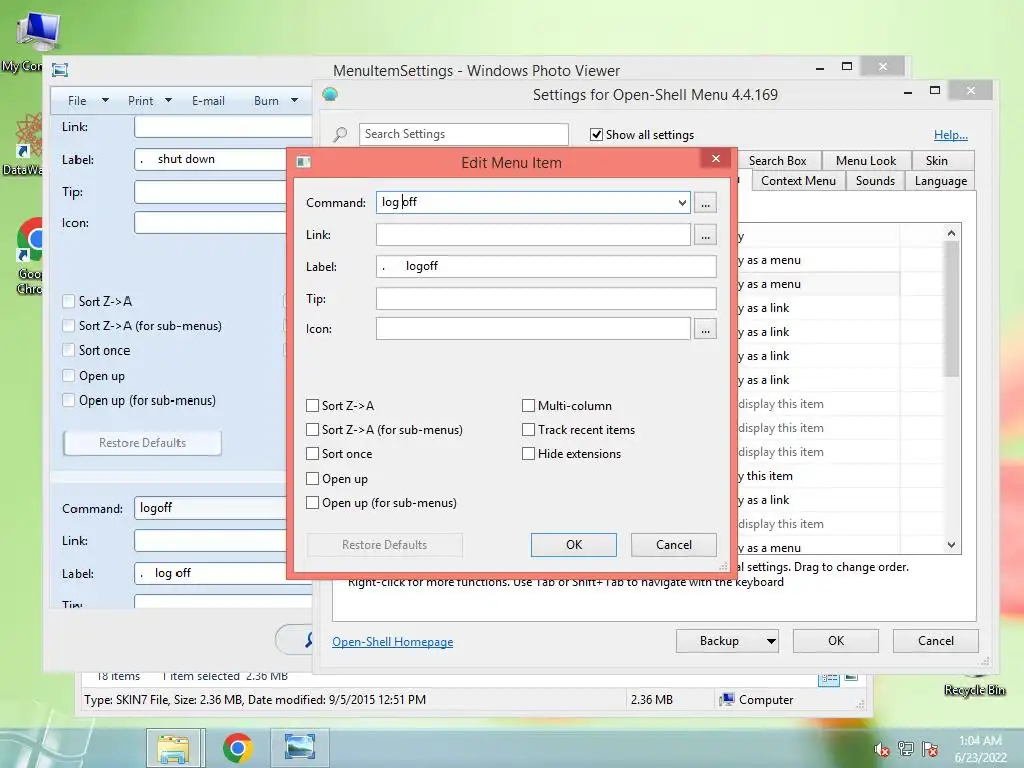
Task: Open File Explorer from the taskbar
Action: pos(175,748)
